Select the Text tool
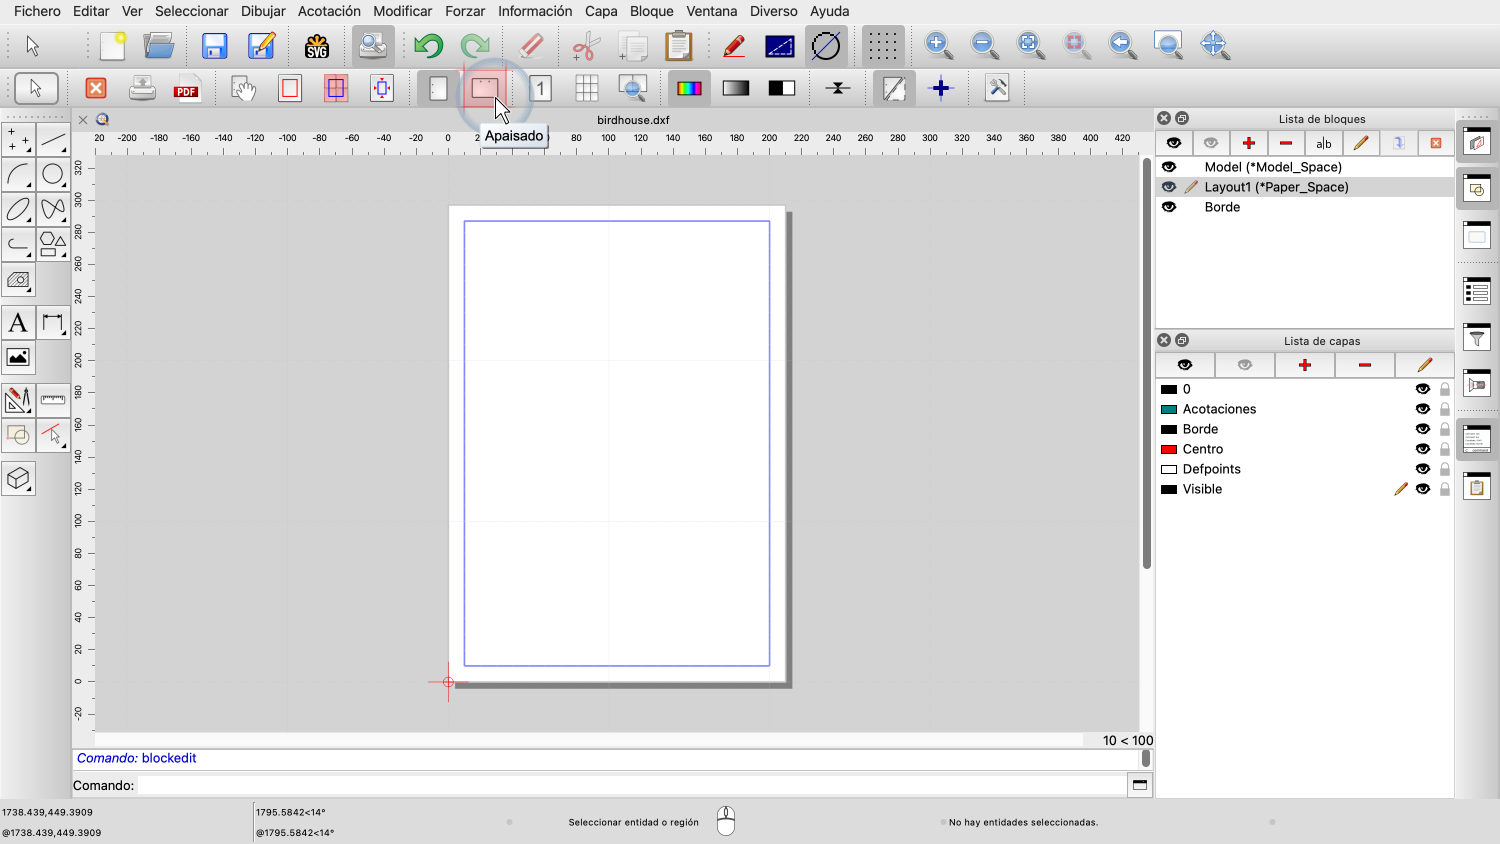 click(x=18, y=323)
